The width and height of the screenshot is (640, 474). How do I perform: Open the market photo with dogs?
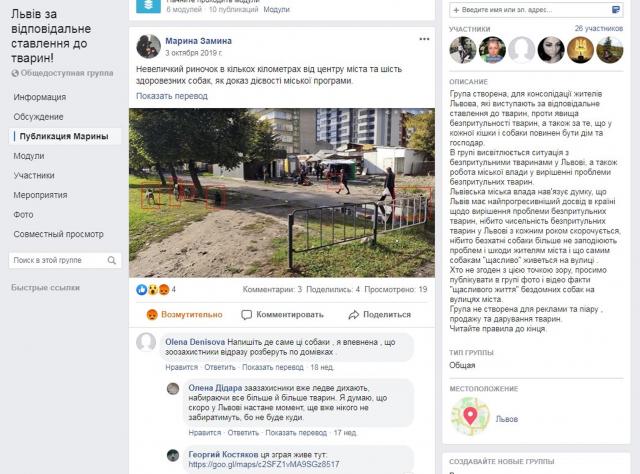(282, 193)
